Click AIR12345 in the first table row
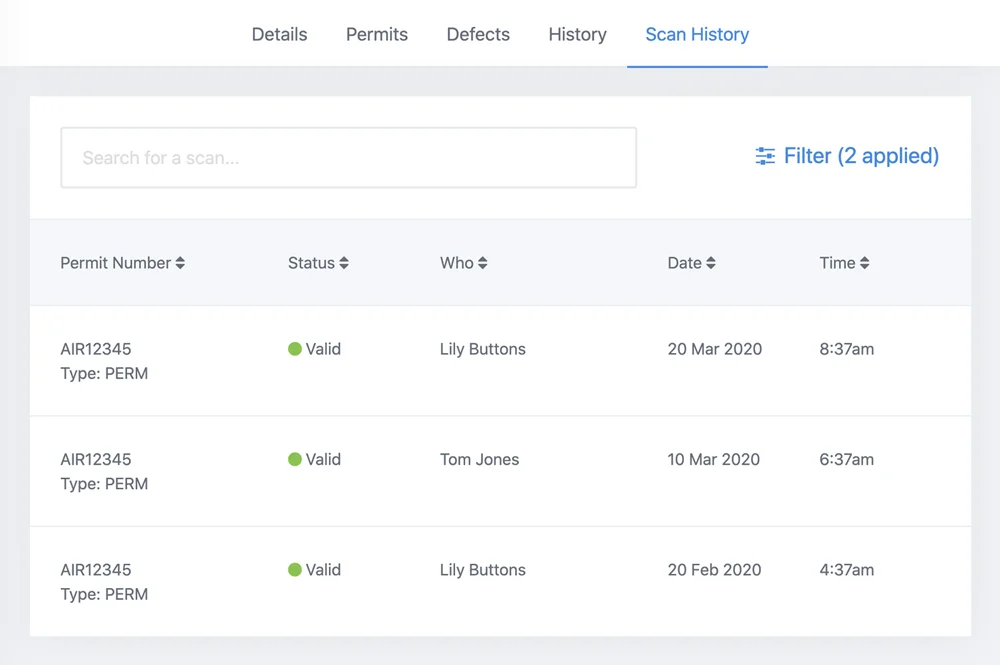Viewport: 1000px width, 665px height. click(x=96, y=349)
